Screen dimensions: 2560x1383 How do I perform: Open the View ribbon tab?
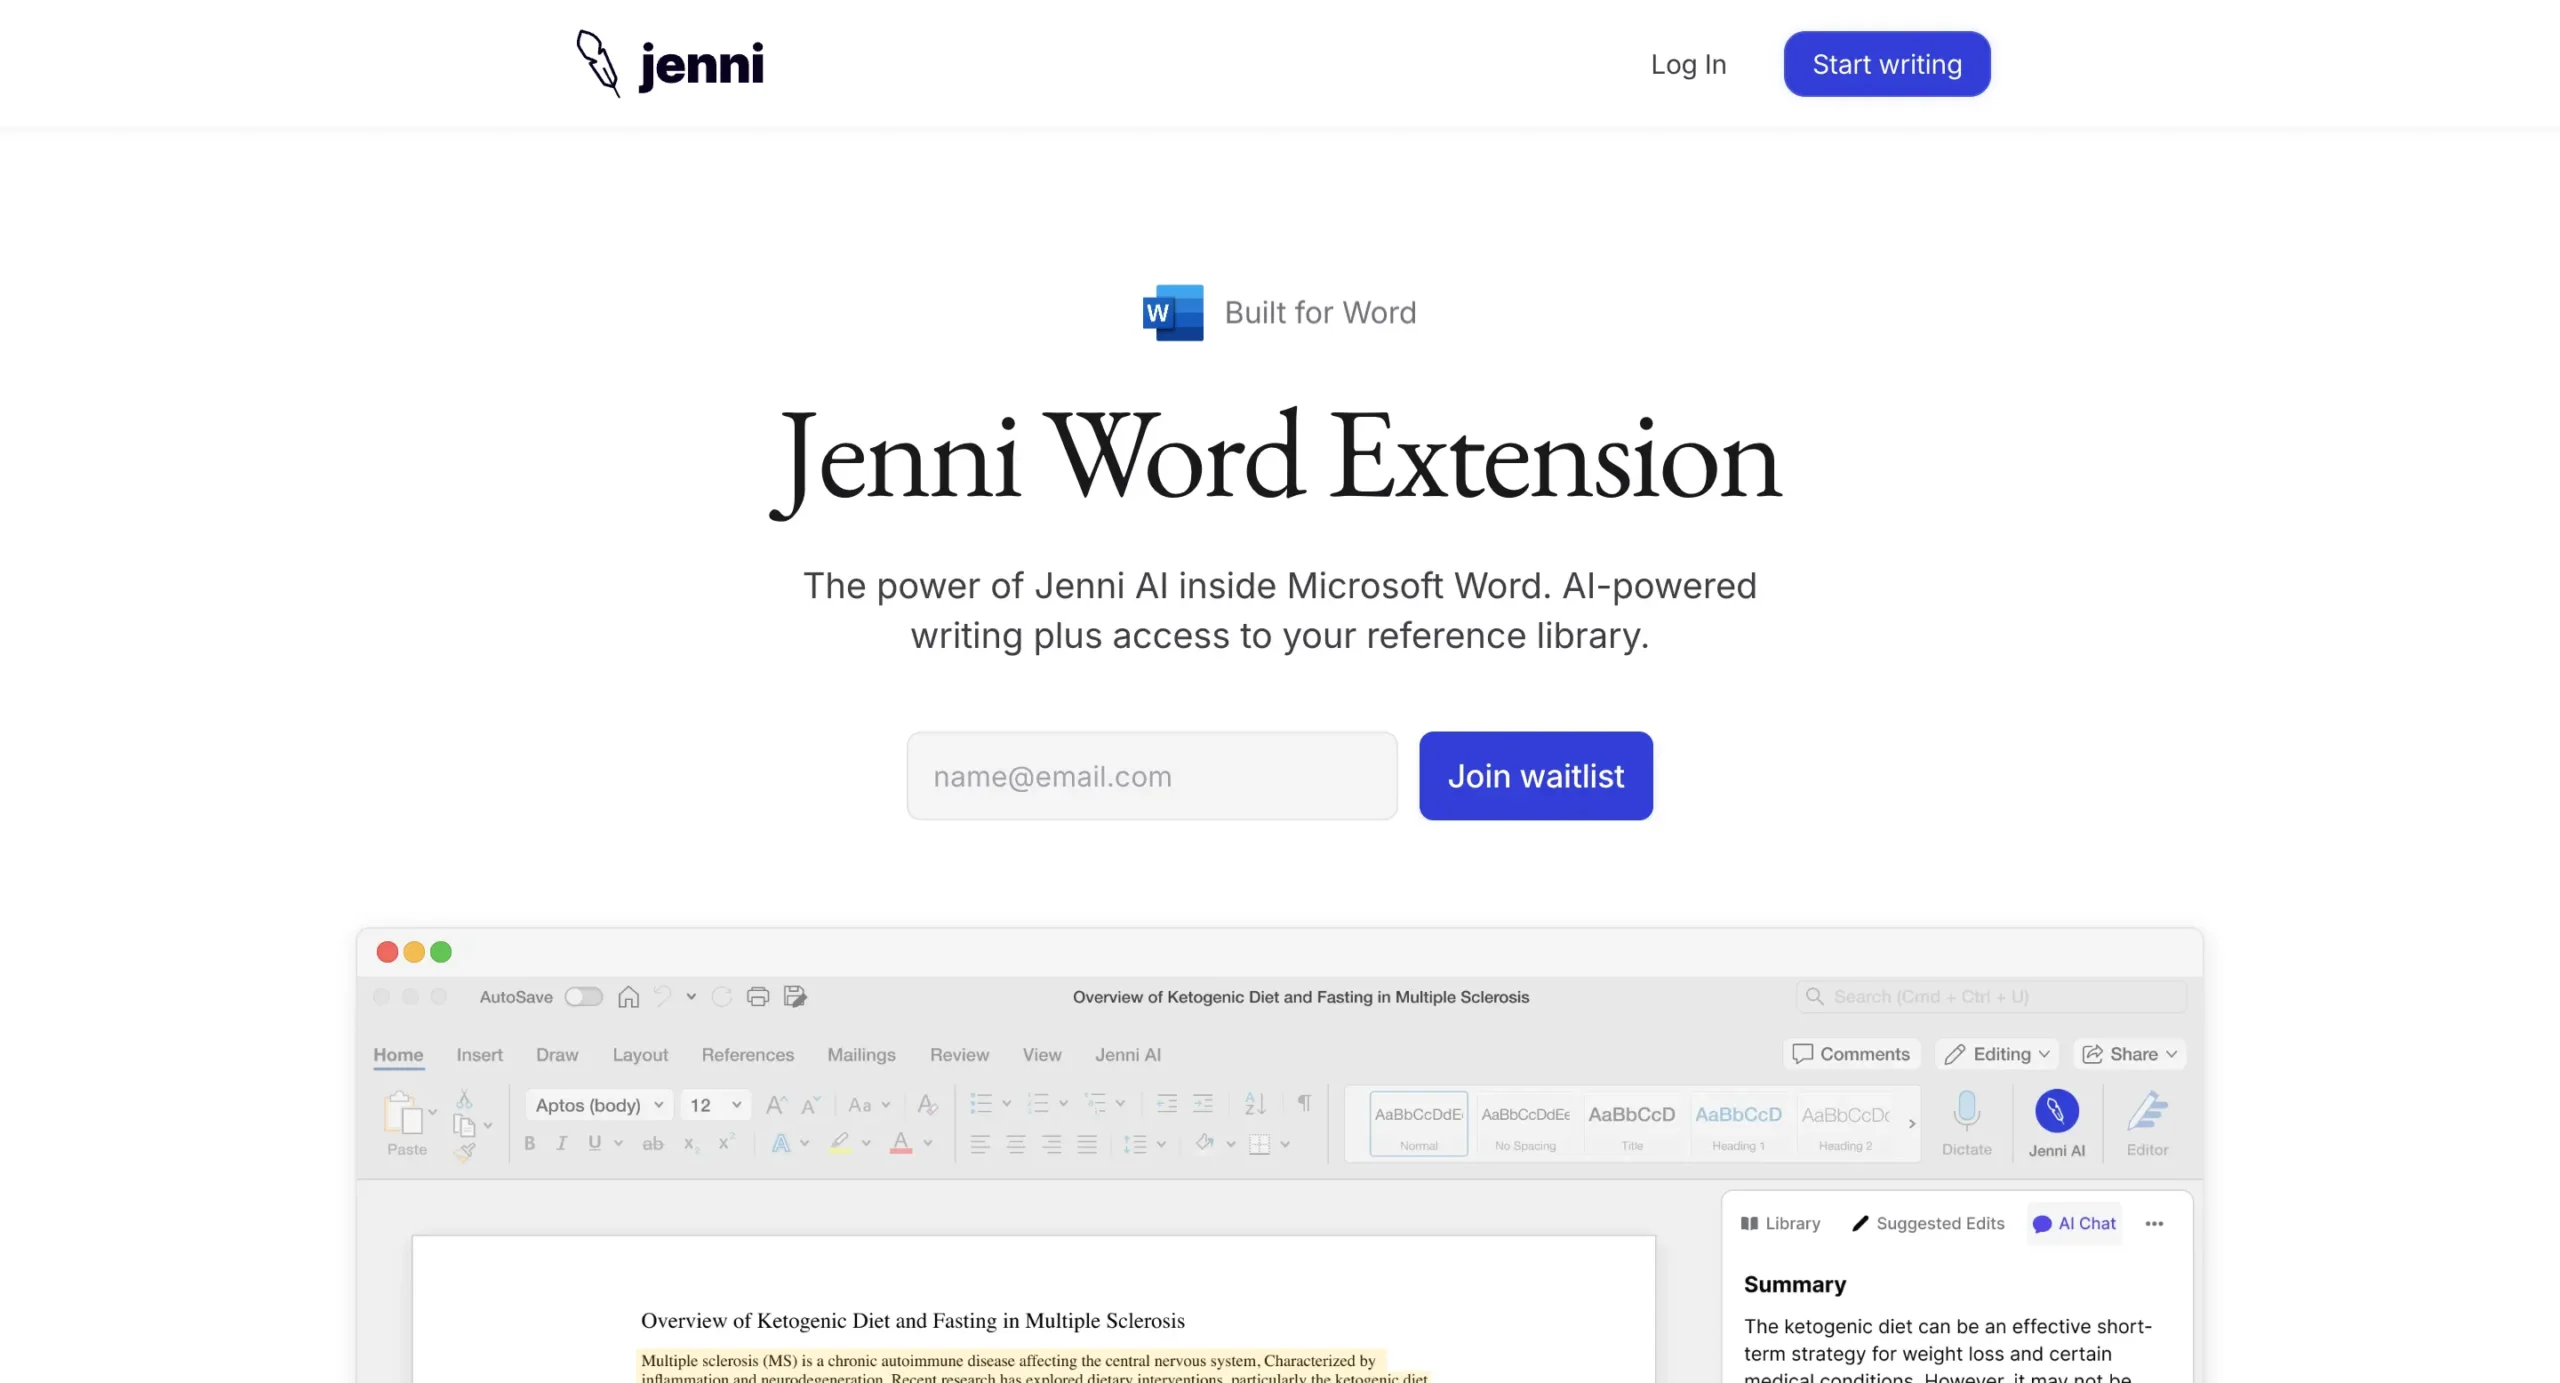(1042, 1055)
